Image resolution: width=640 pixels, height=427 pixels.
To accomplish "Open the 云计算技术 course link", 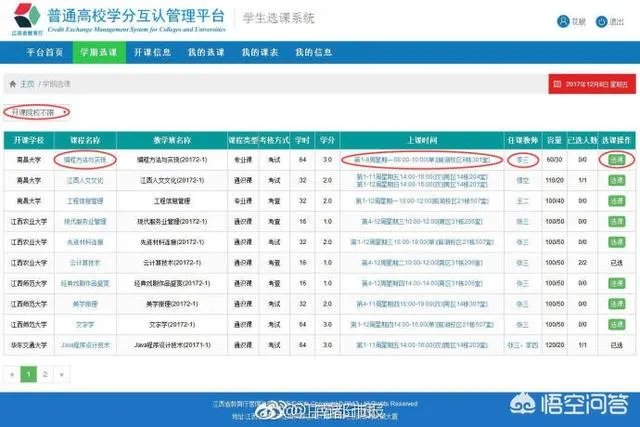I will [85, 262].
